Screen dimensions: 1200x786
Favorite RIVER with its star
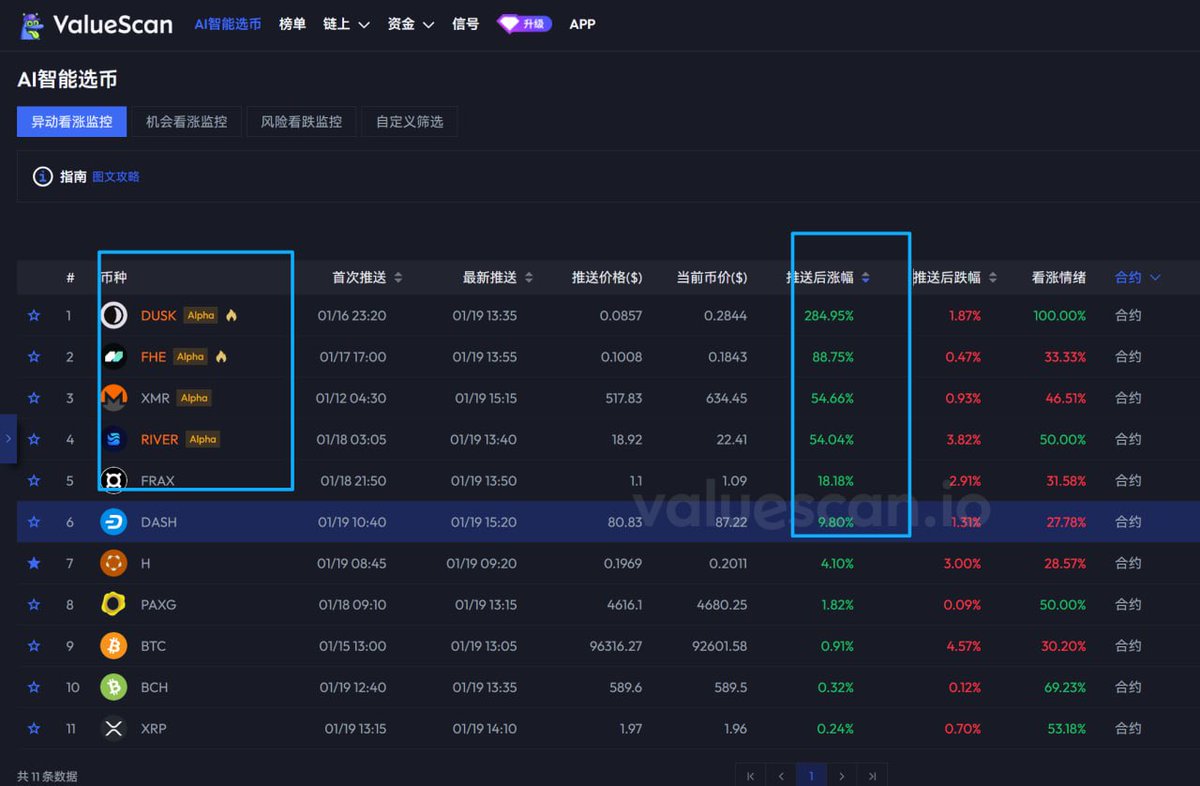coord(34,439)
